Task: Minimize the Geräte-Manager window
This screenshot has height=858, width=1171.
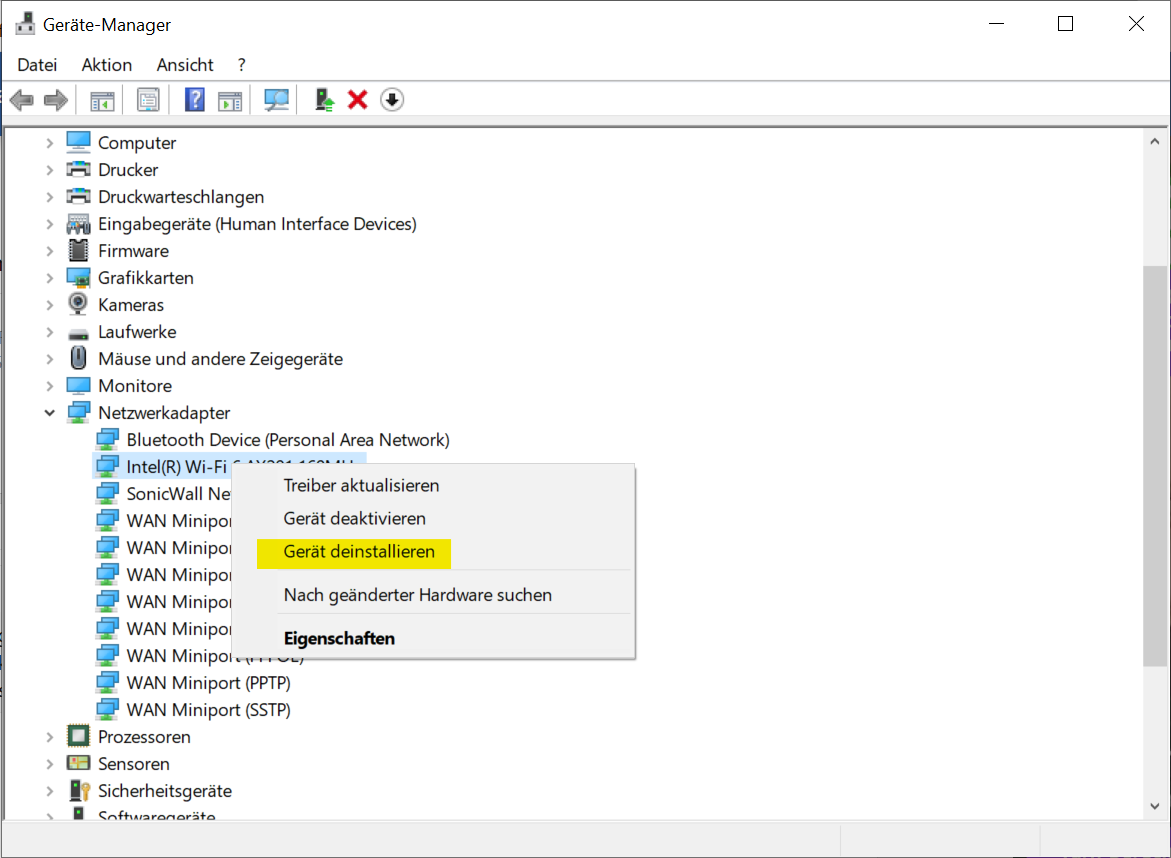Action: tap(996, 24)
